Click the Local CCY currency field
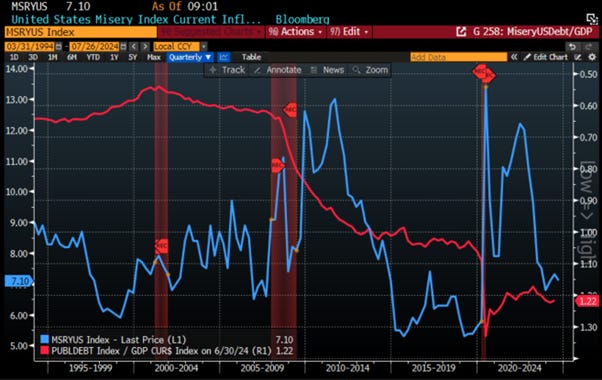Image resolution: width=602 pixels, height=380 pixels. [177, 46]
